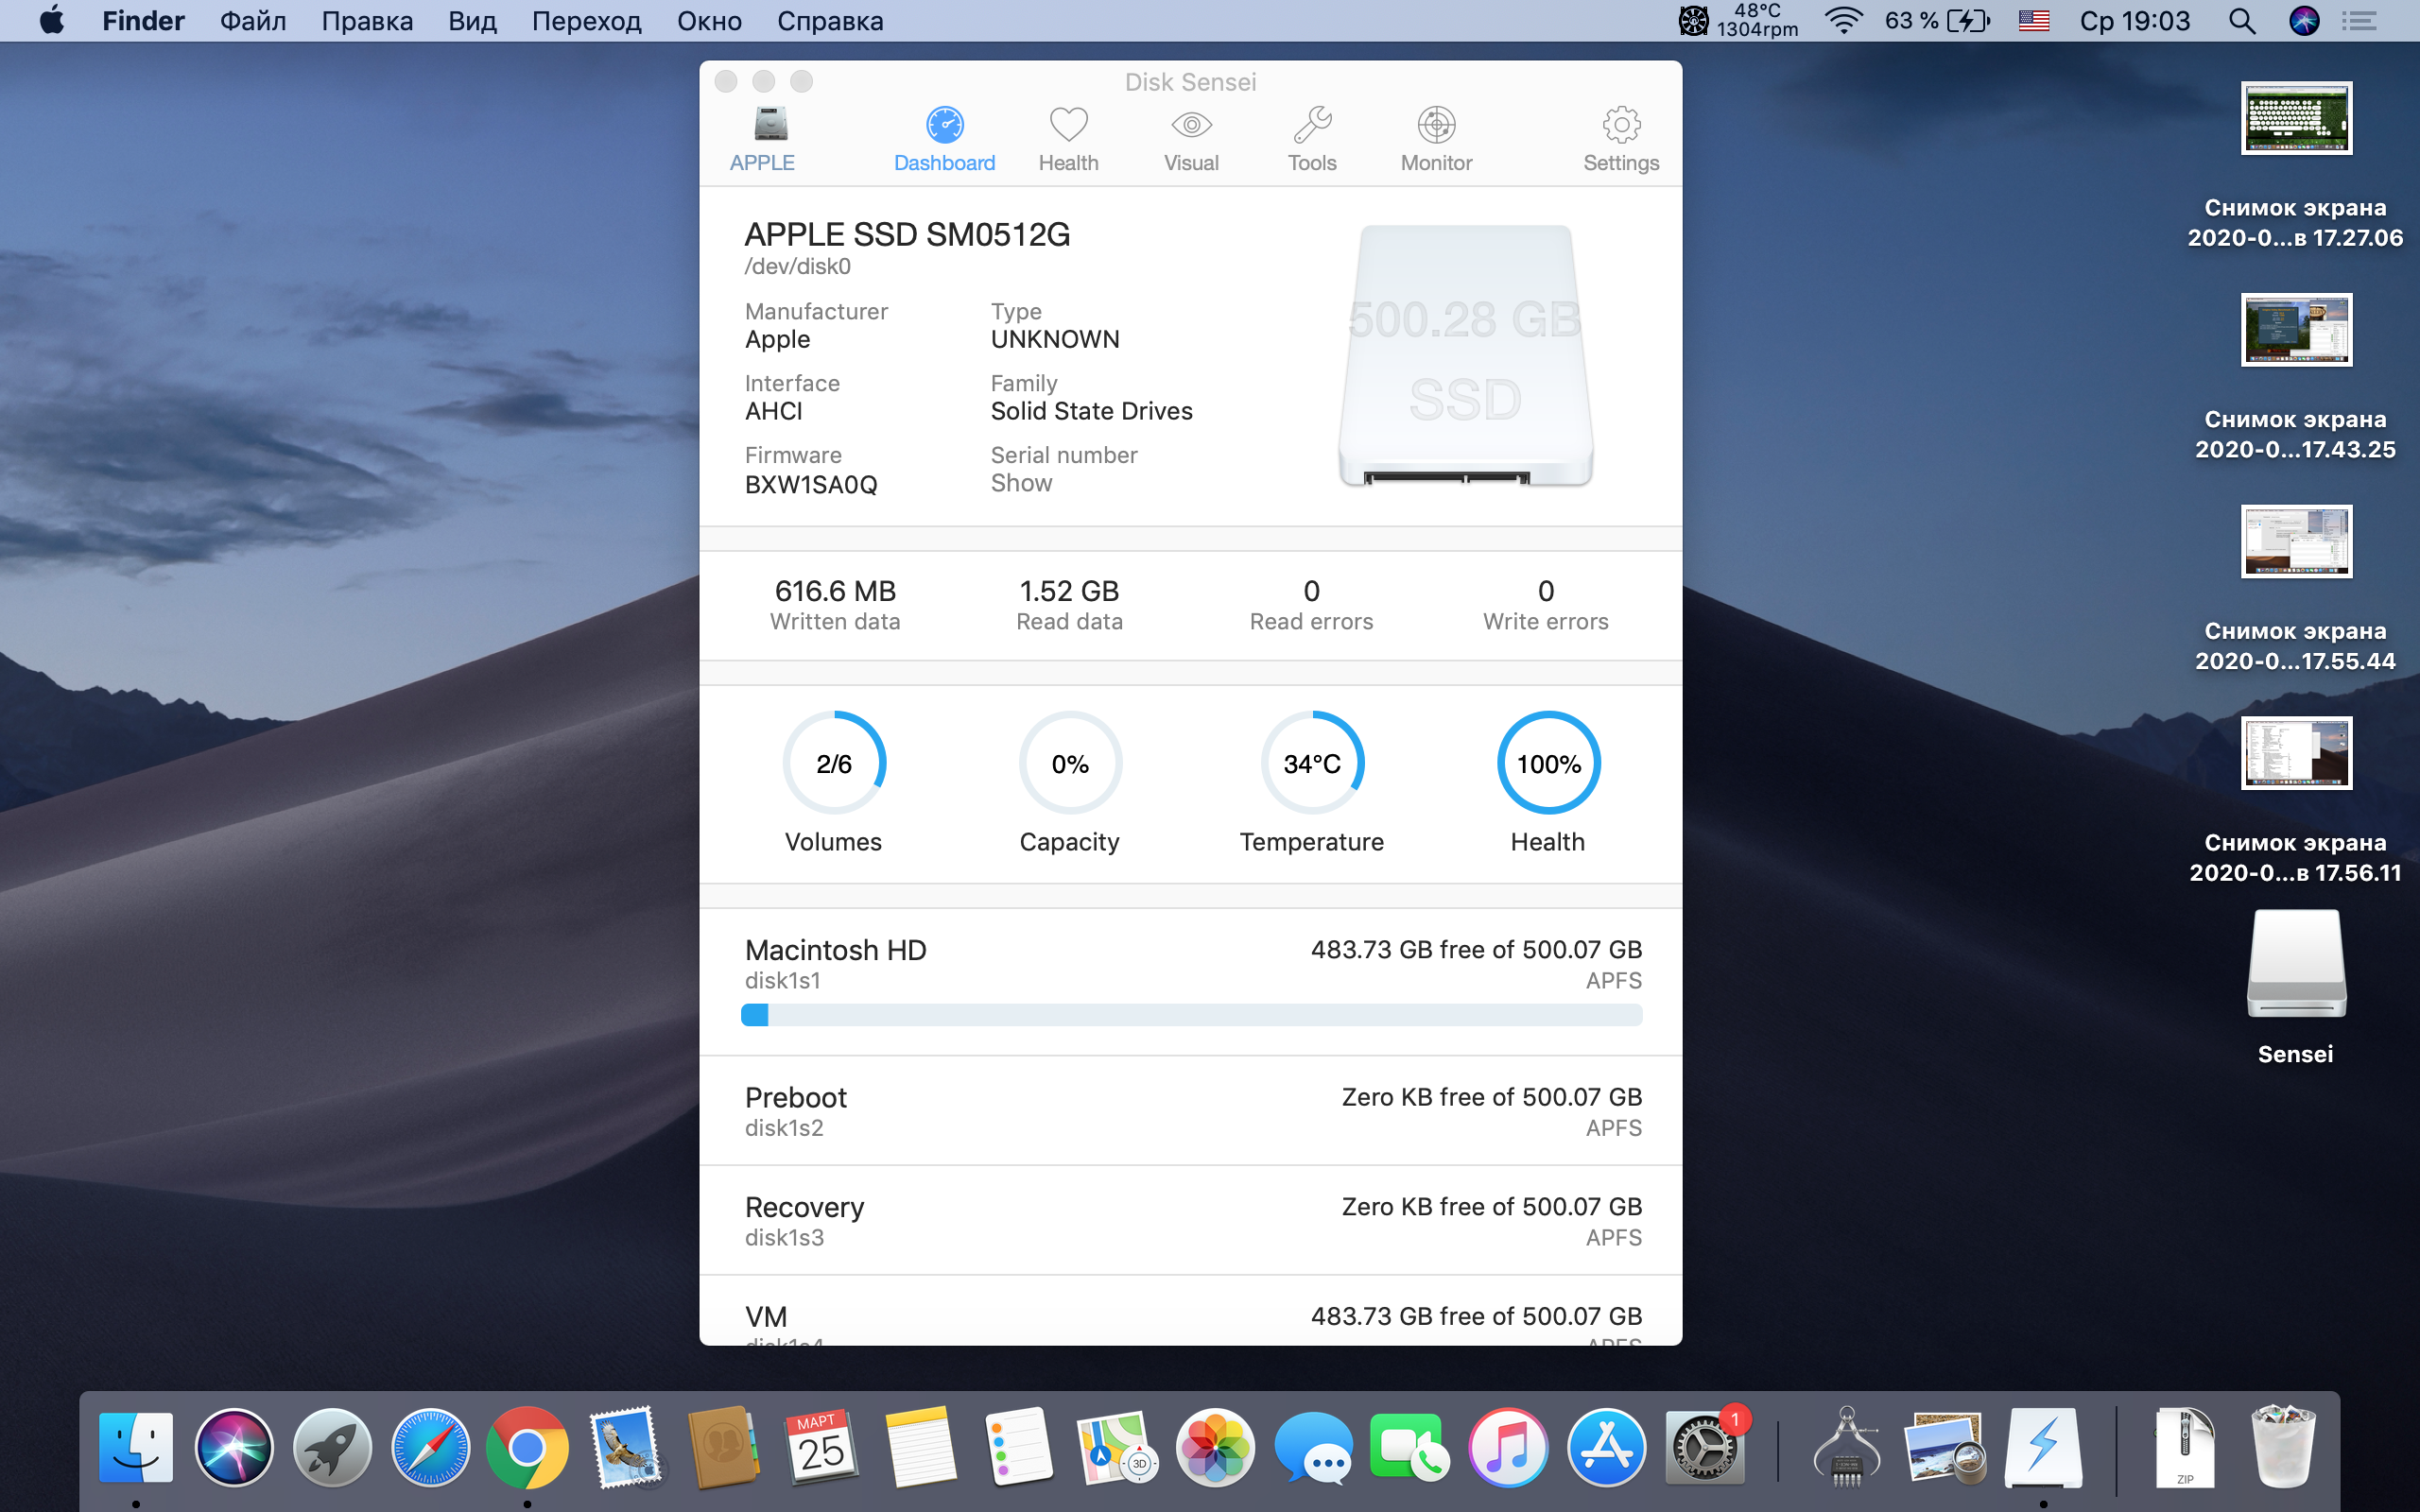Open Contacts from the Dock
Viewport: 2420px width, 1512px height.
coord(724,1447)
